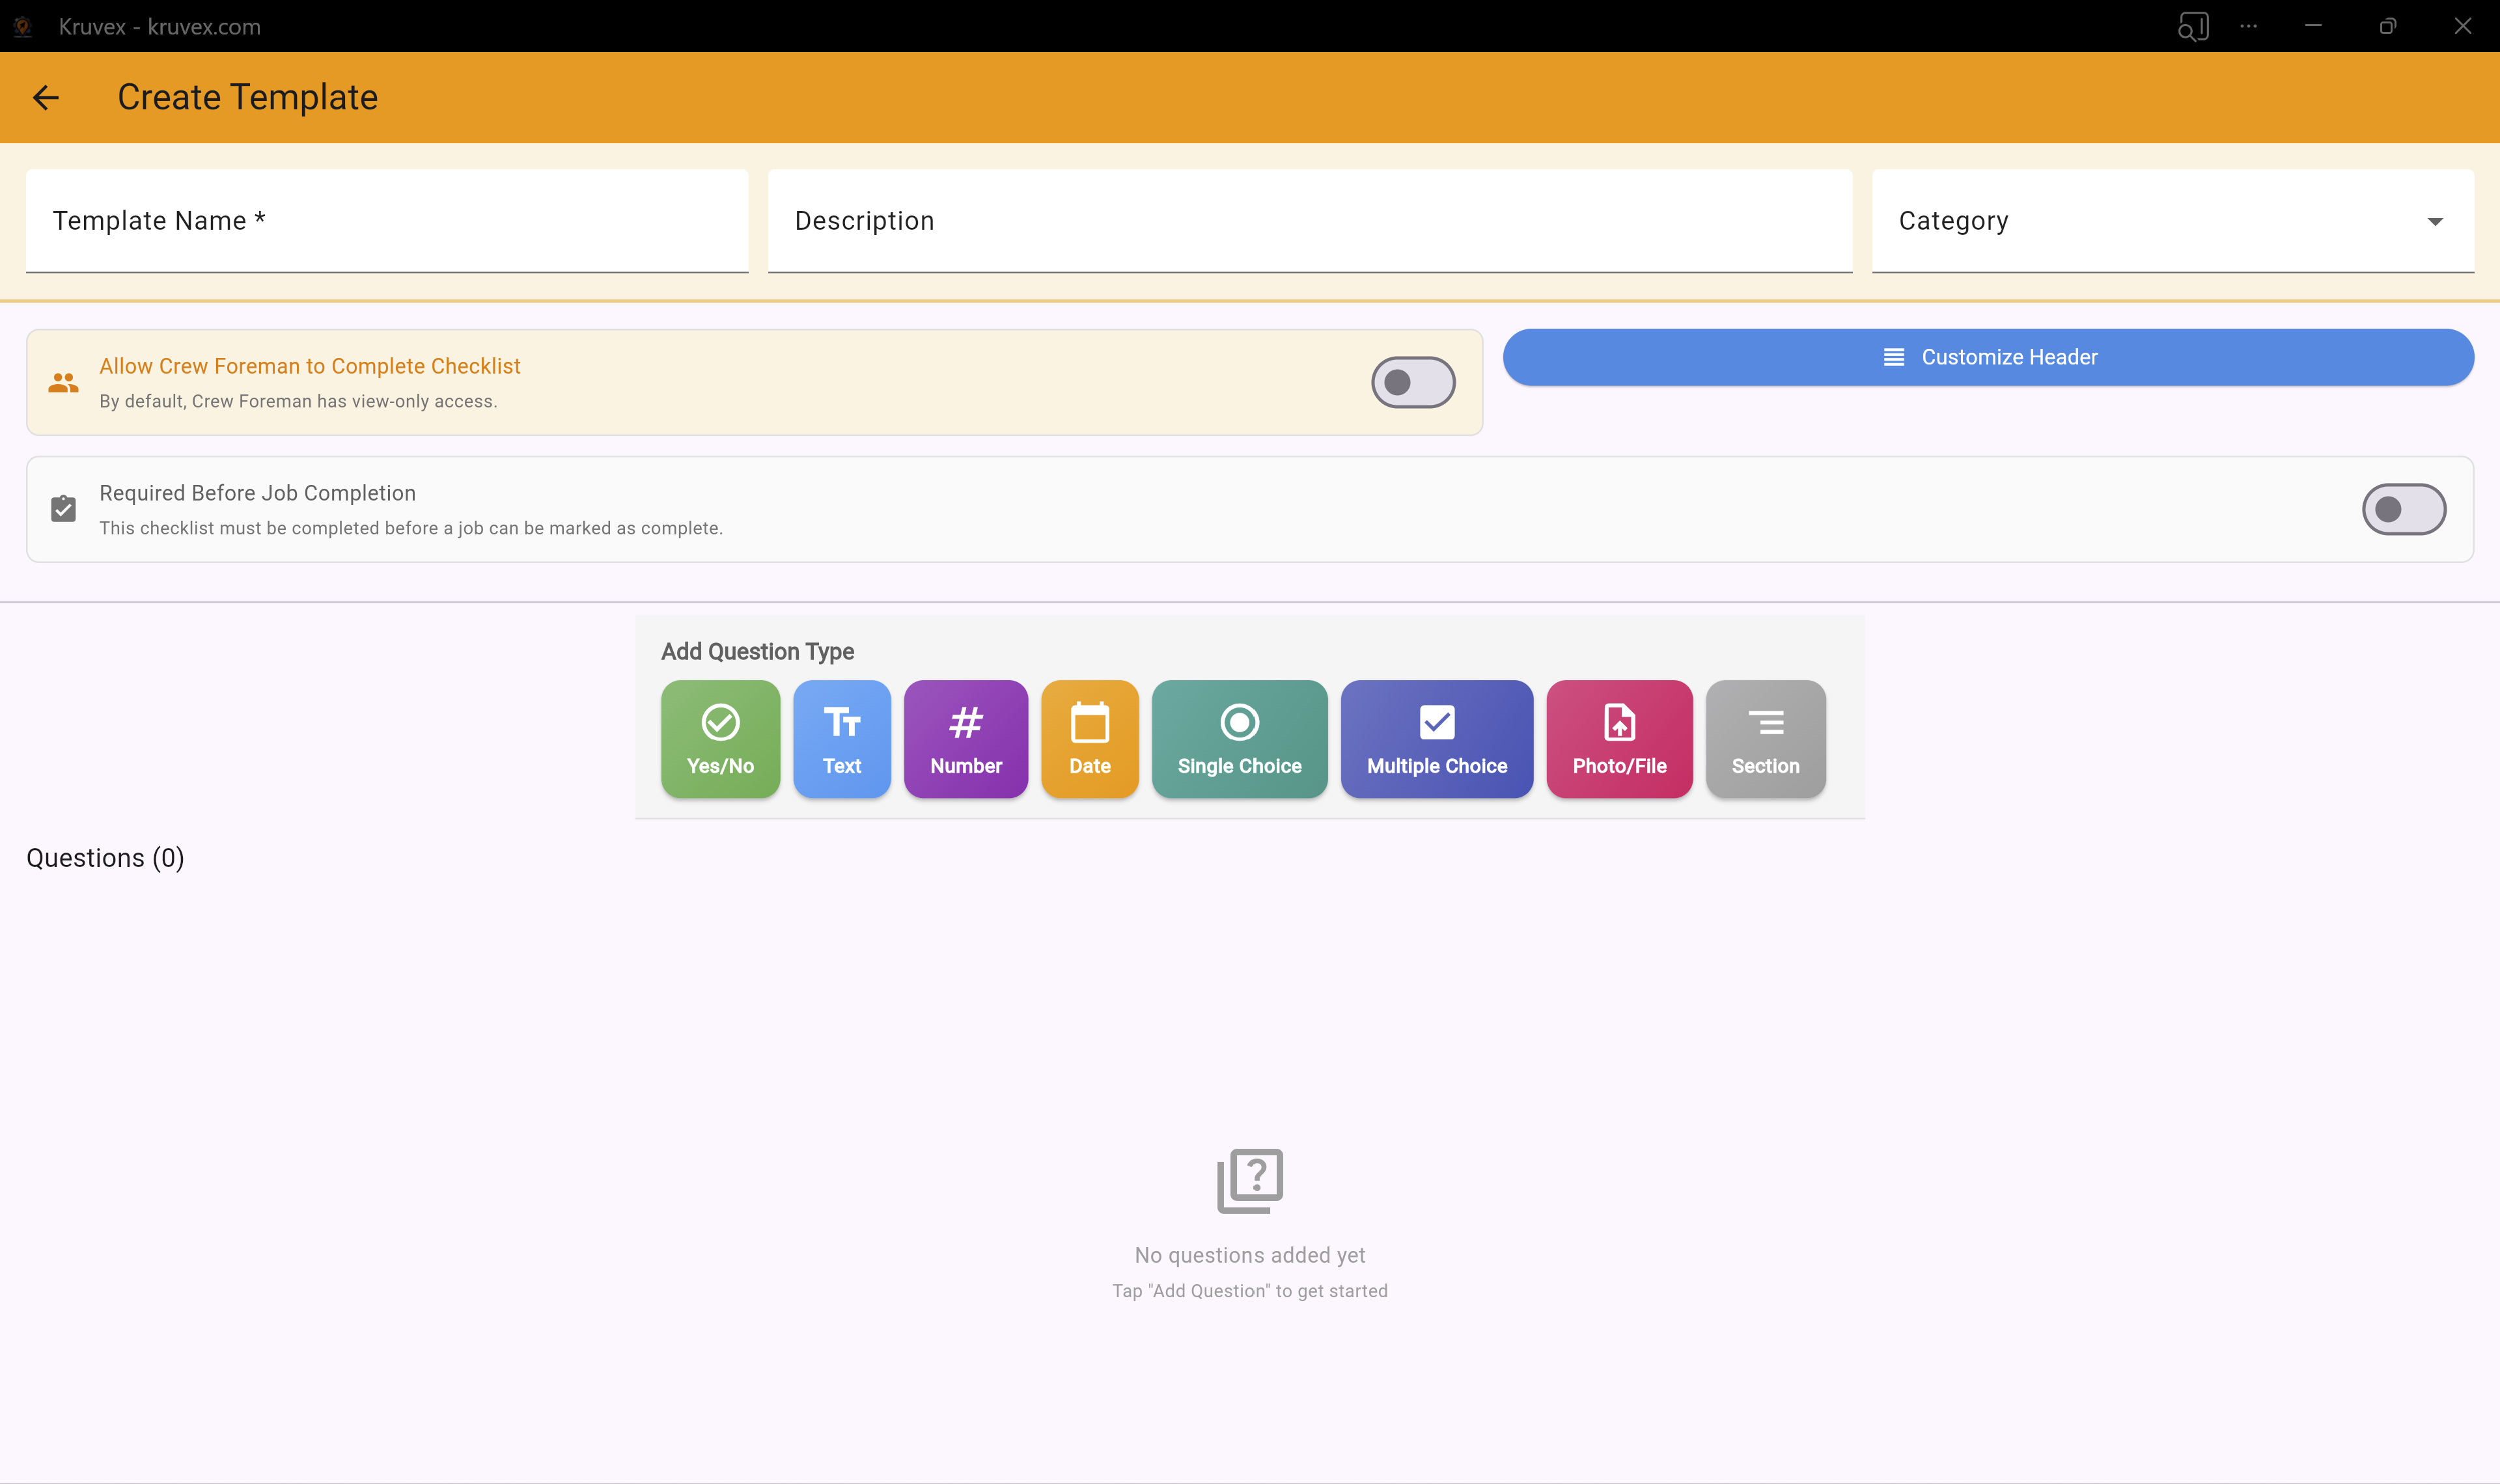Add a Date question type

(x=1089, y=739)
